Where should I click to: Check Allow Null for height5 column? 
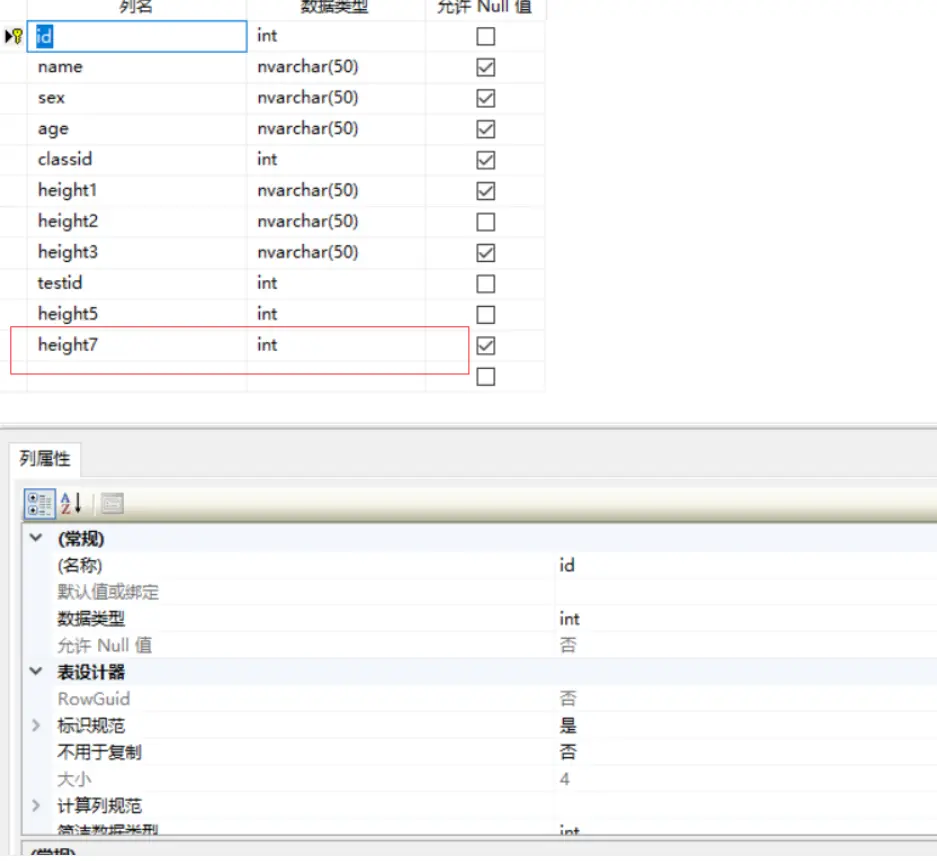(x=485, y=315)
